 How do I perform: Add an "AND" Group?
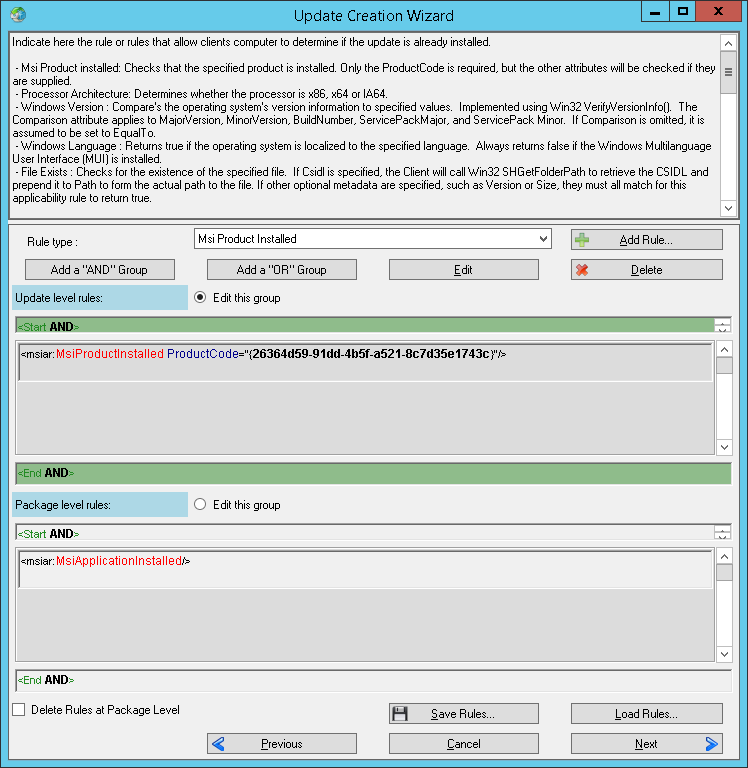click(99, 270)
